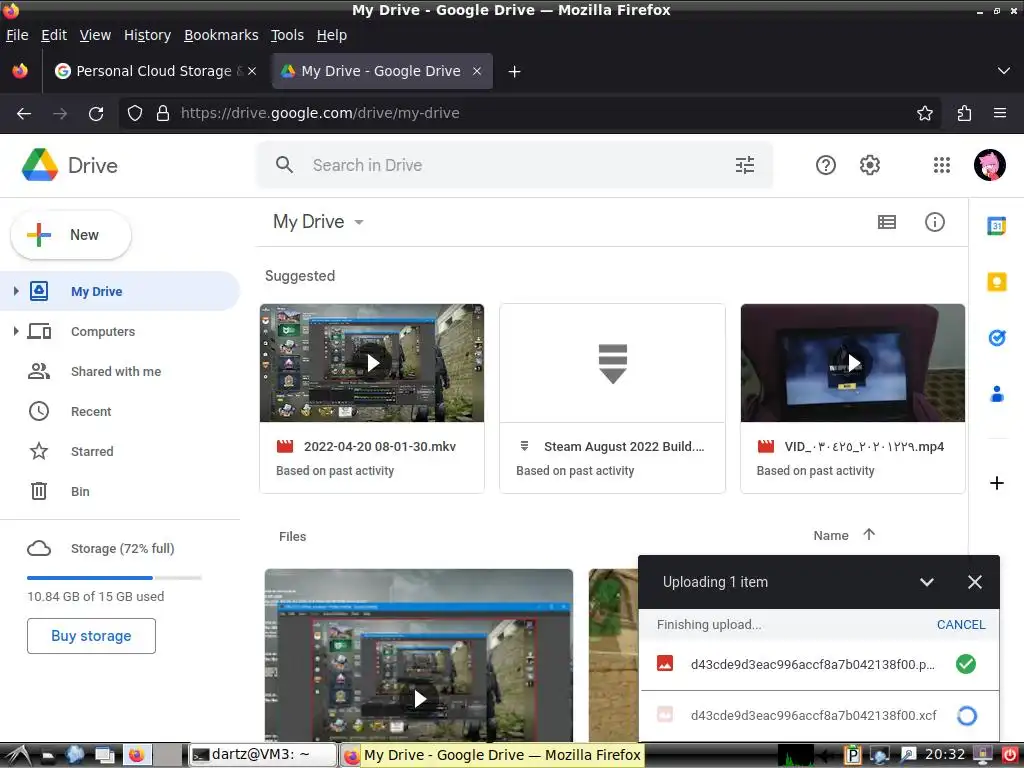The height and width of the screenshot is (768, 1024).
Task: Click Buy storage button
Action: coord(91,635)
